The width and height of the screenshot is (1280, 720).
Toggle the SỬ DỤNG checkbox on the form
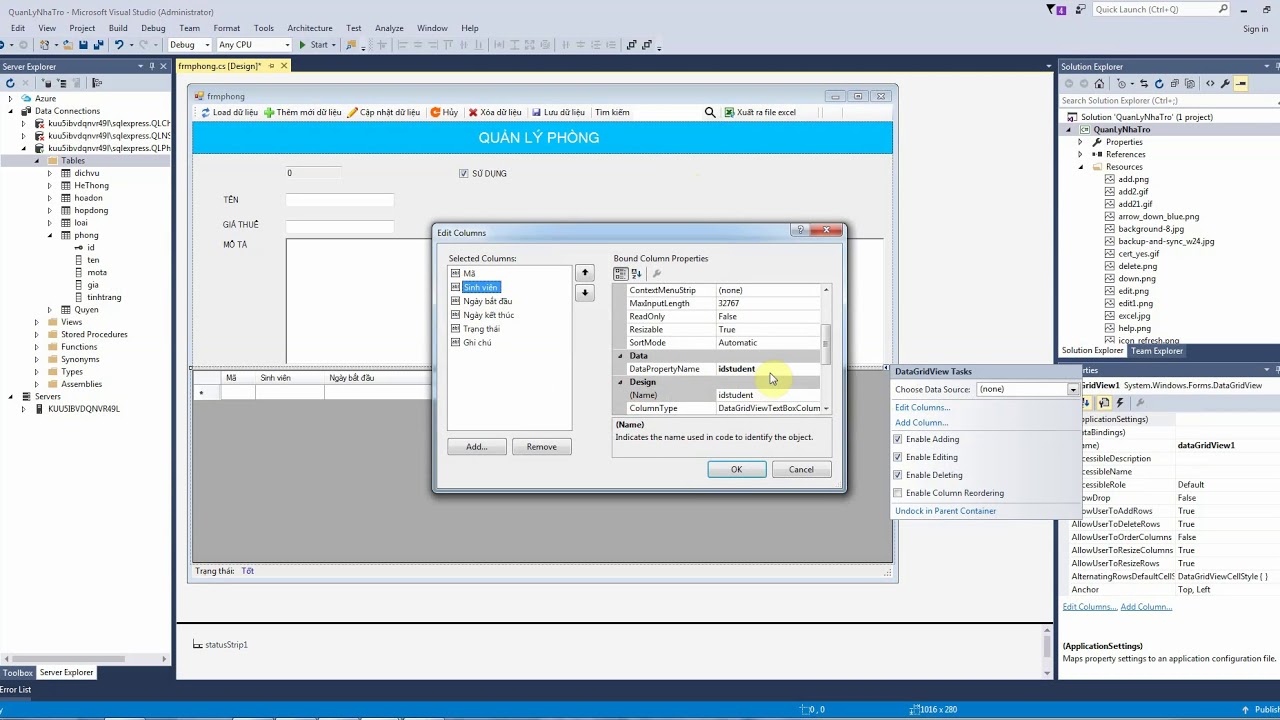click(464, 173)
